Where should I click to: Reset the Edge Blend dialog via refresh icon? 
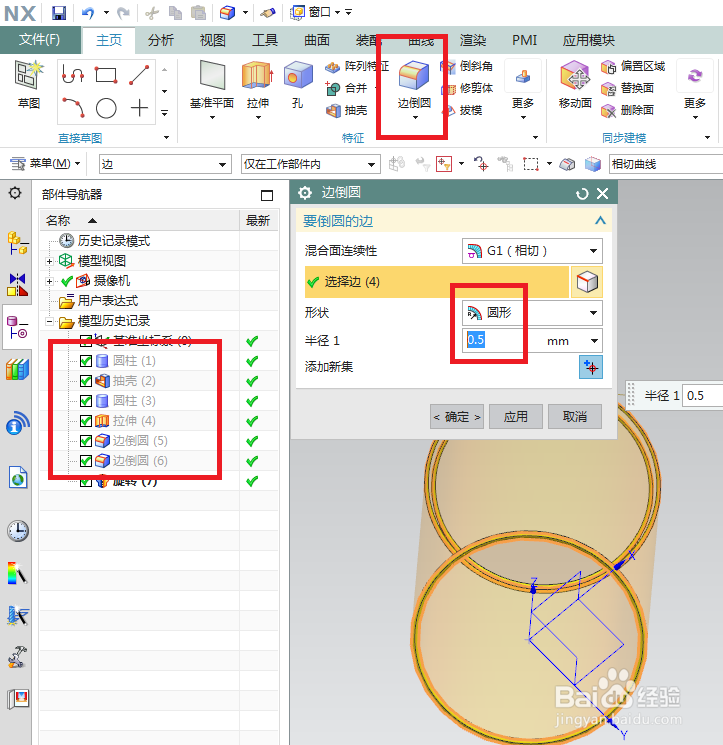[581, 194]
